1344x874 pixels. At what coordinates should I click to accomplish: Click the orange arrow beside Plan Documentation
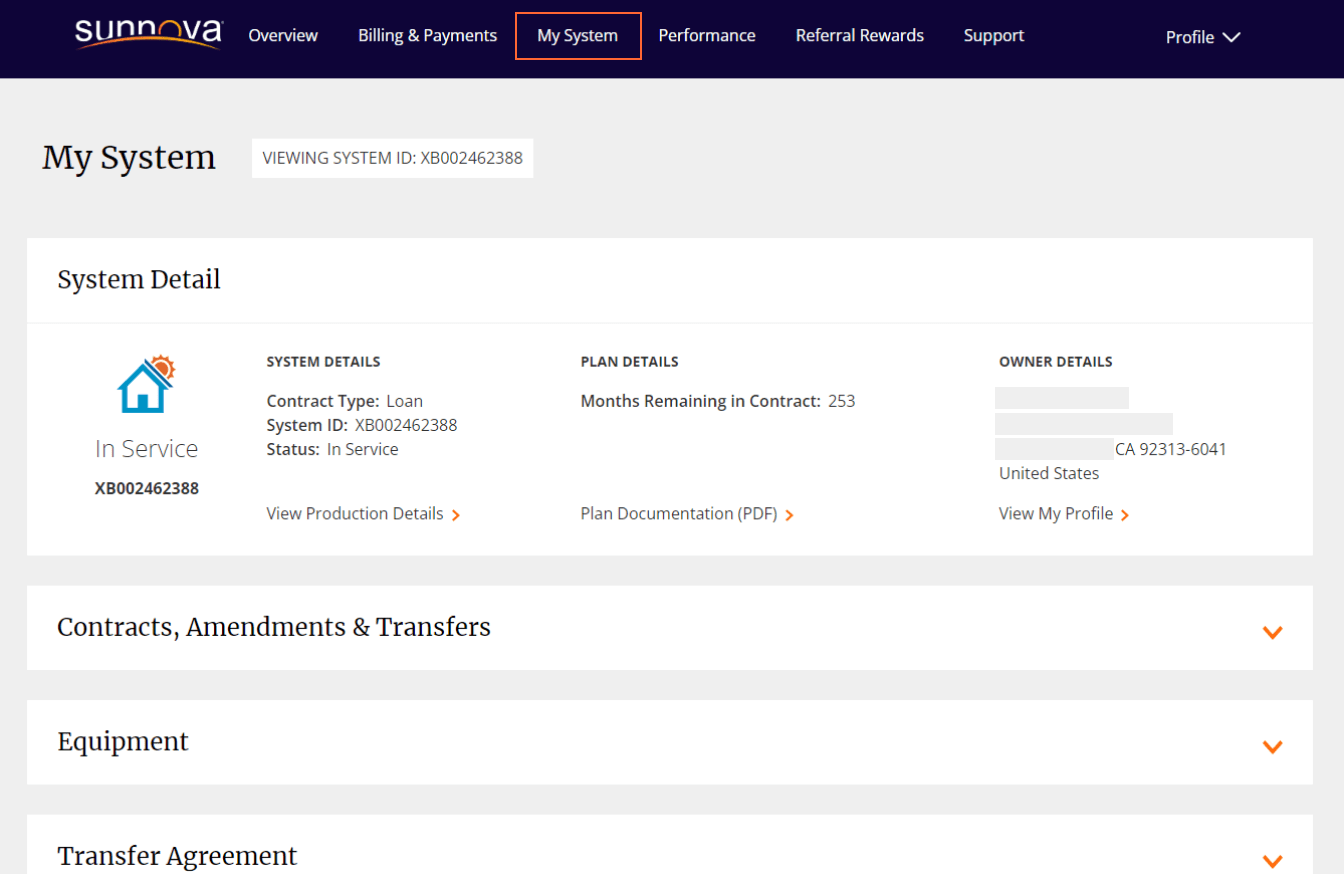[x=789, y=515]
